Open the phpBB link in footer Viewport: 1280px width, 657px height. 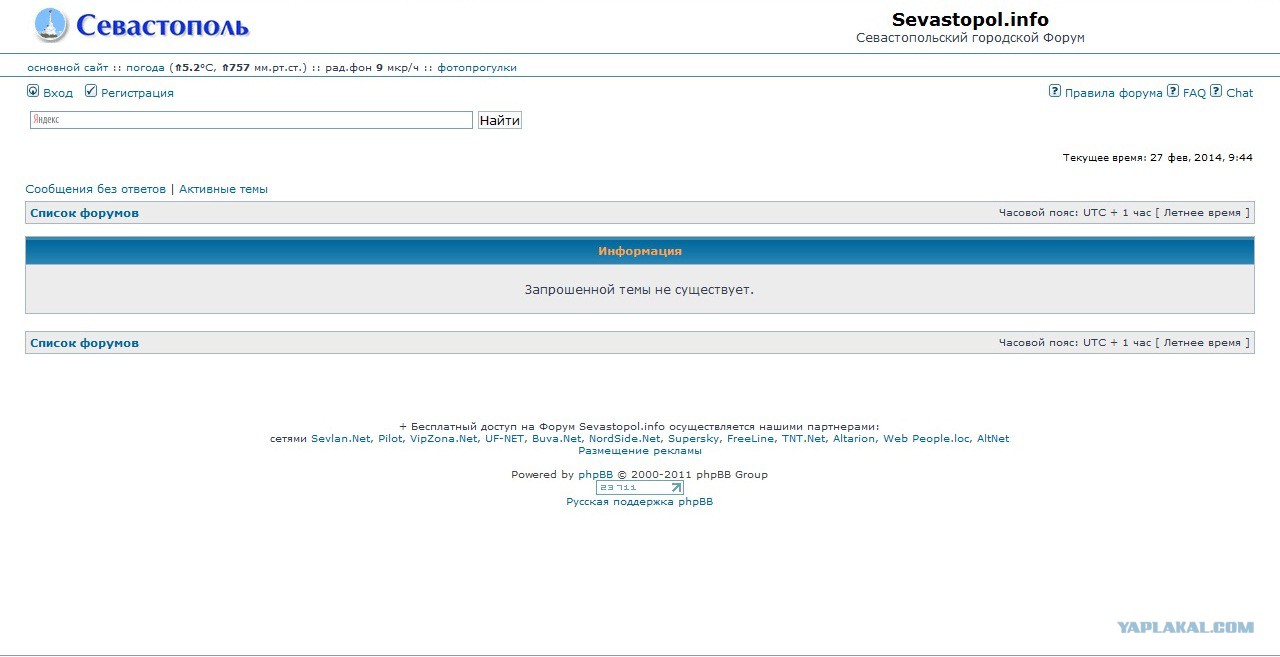595,475
